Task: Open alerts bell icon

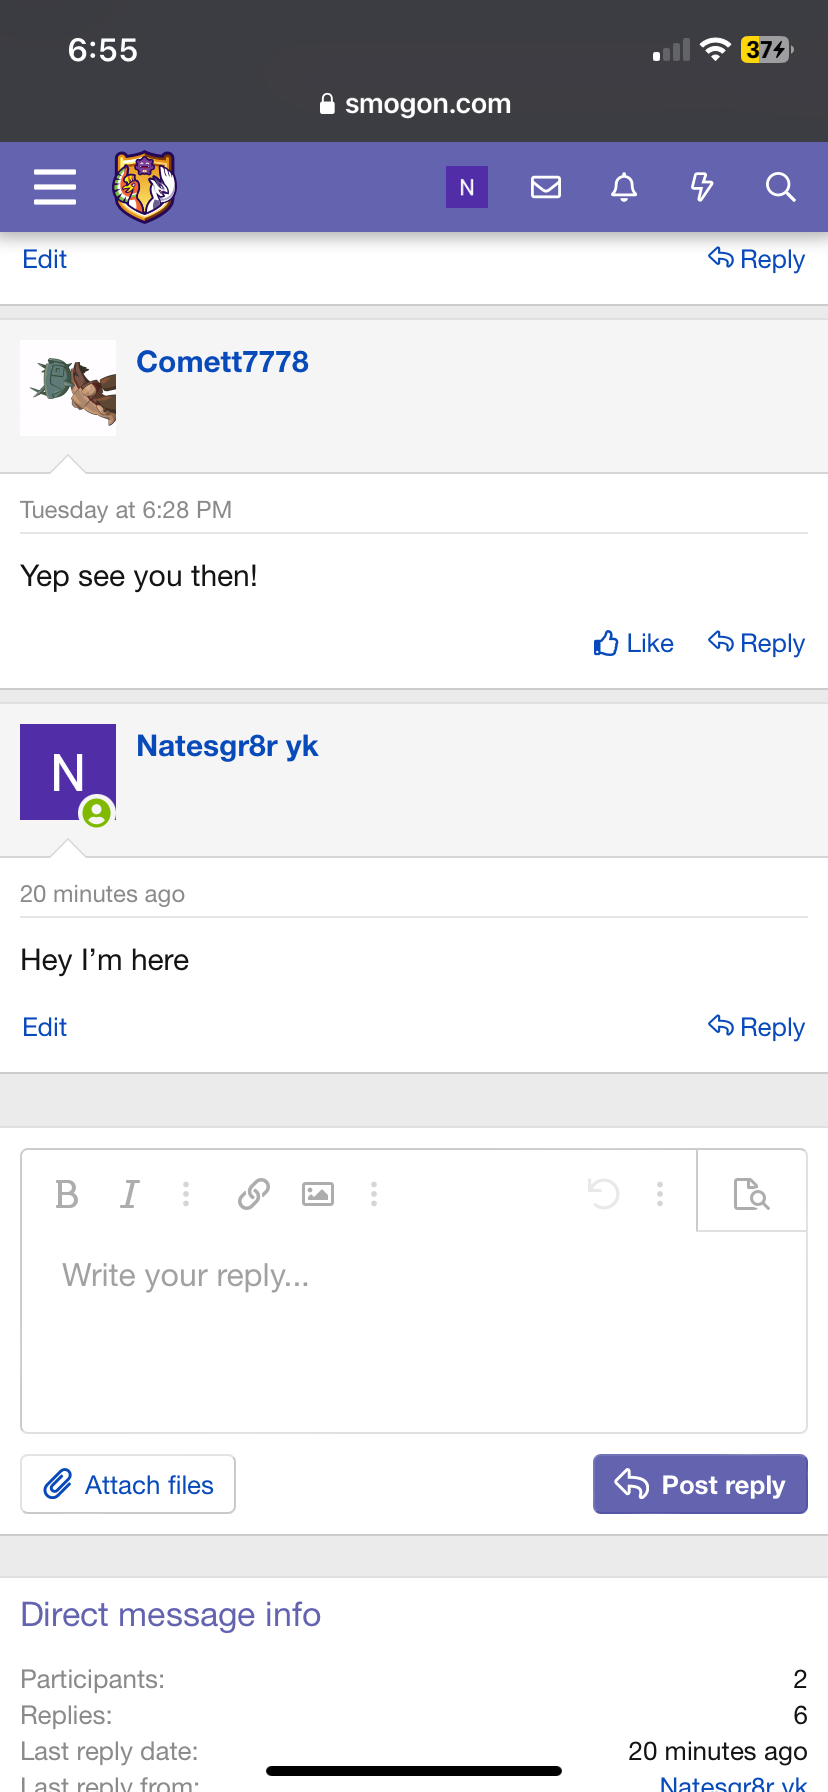Action: point(624,187)
